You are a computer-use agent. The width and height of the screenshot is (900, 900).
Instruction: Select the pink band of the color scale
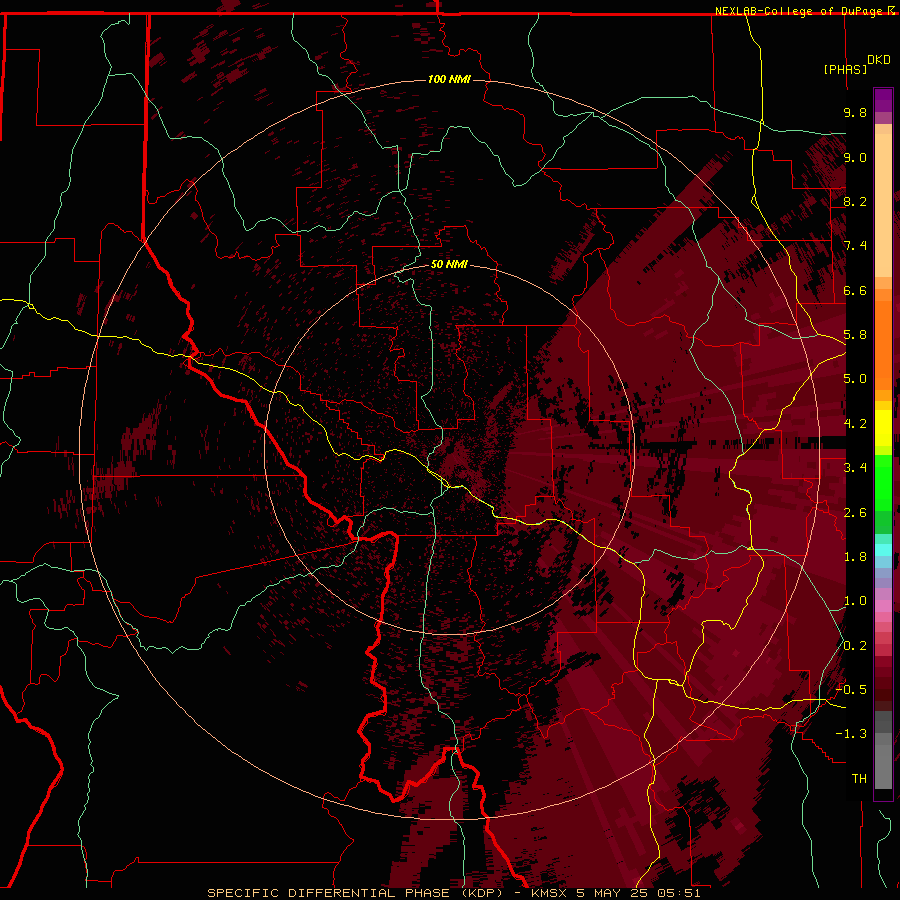[x=883, y=606]
